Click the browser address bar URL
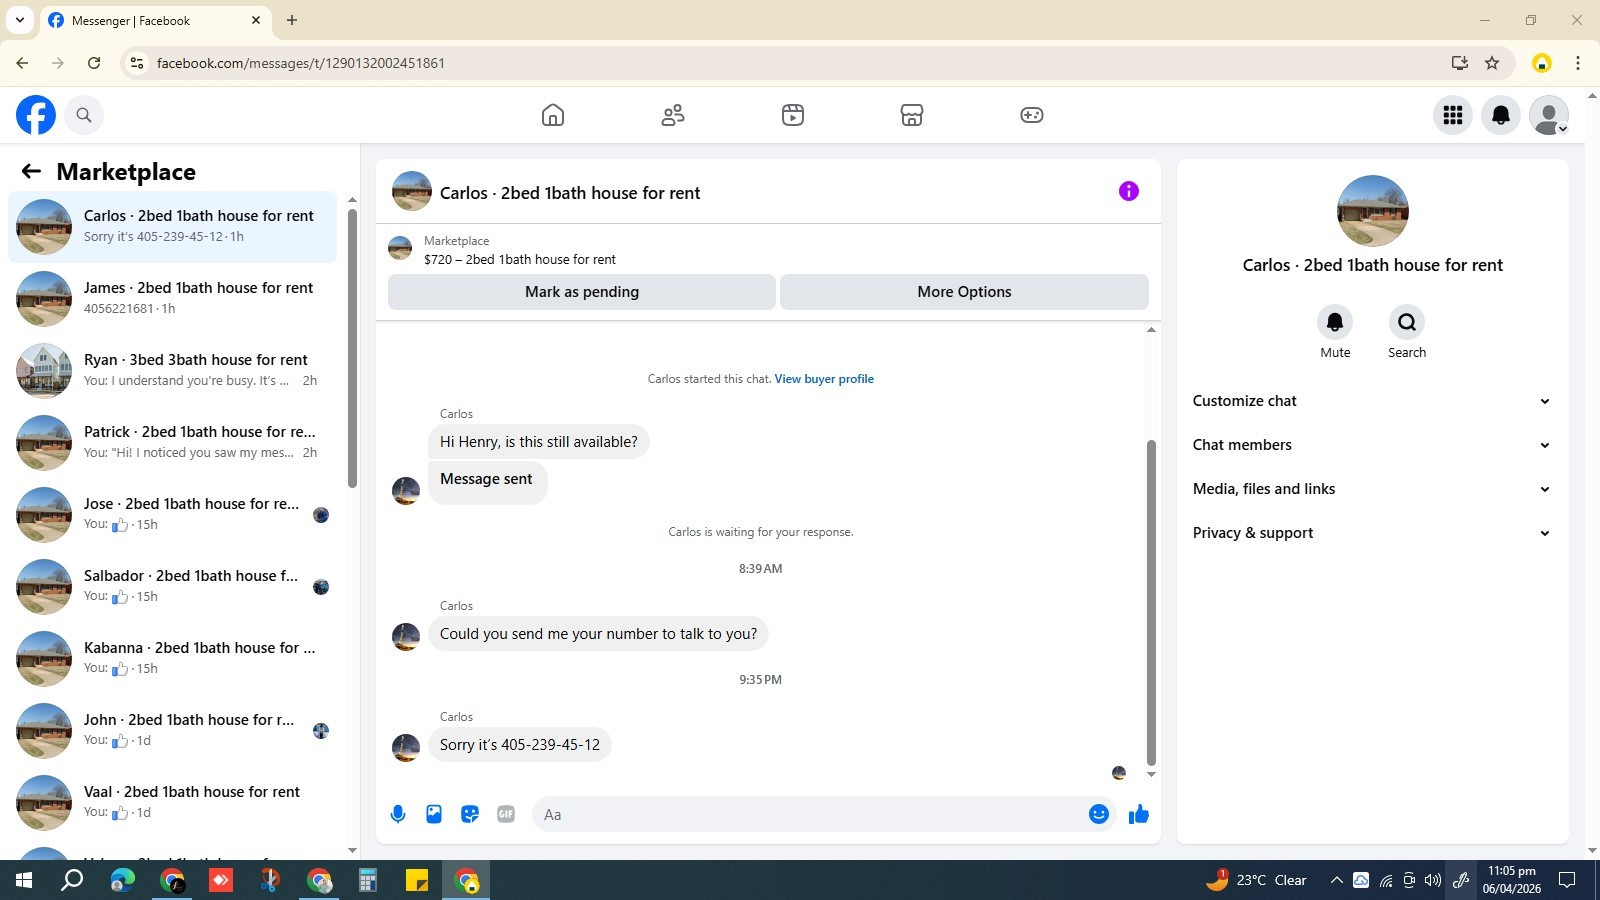The height and width of the screenshot is (900, 1600). point(301,63)
